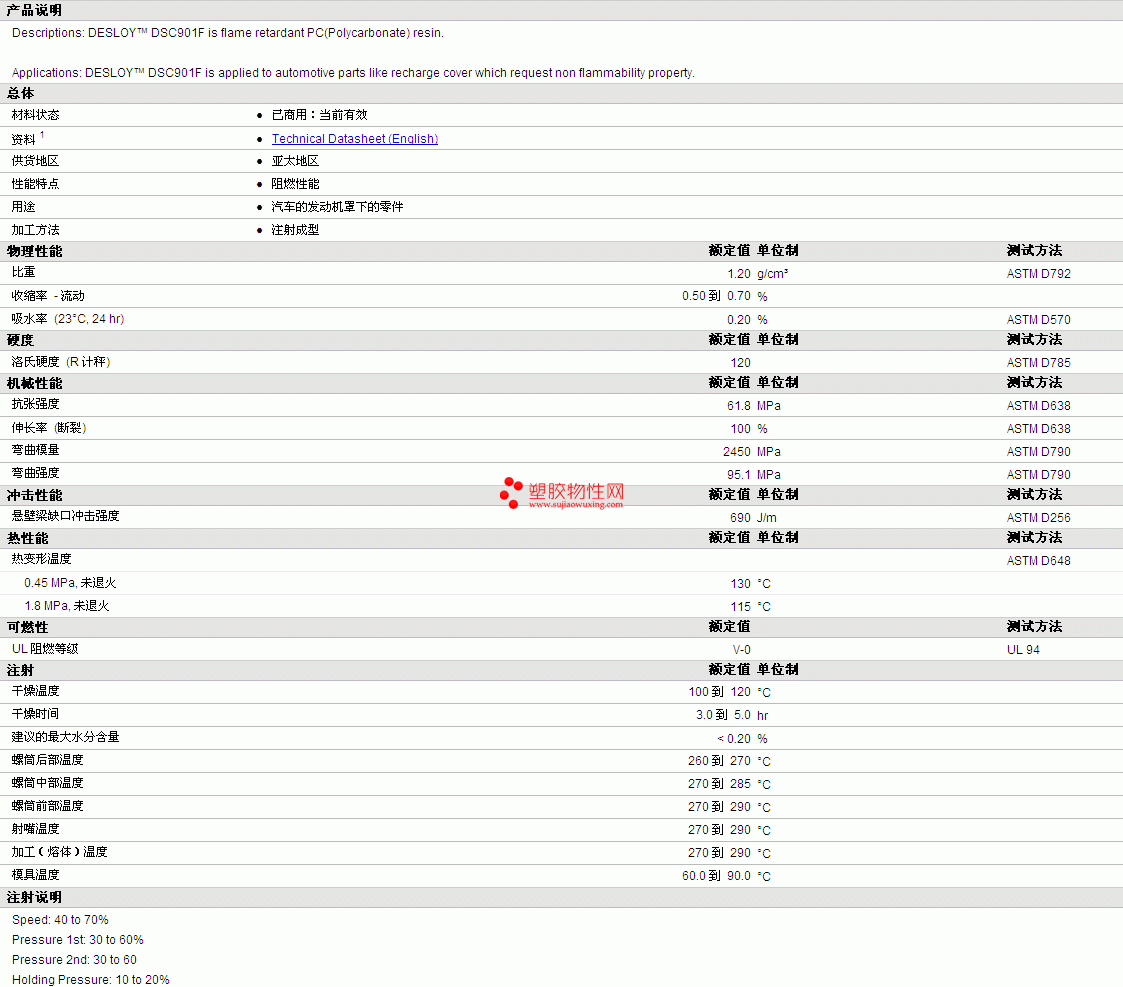Click the 吸水率 (23°C, 24 hr) label

pyautogui.click(x=68, y=319)
